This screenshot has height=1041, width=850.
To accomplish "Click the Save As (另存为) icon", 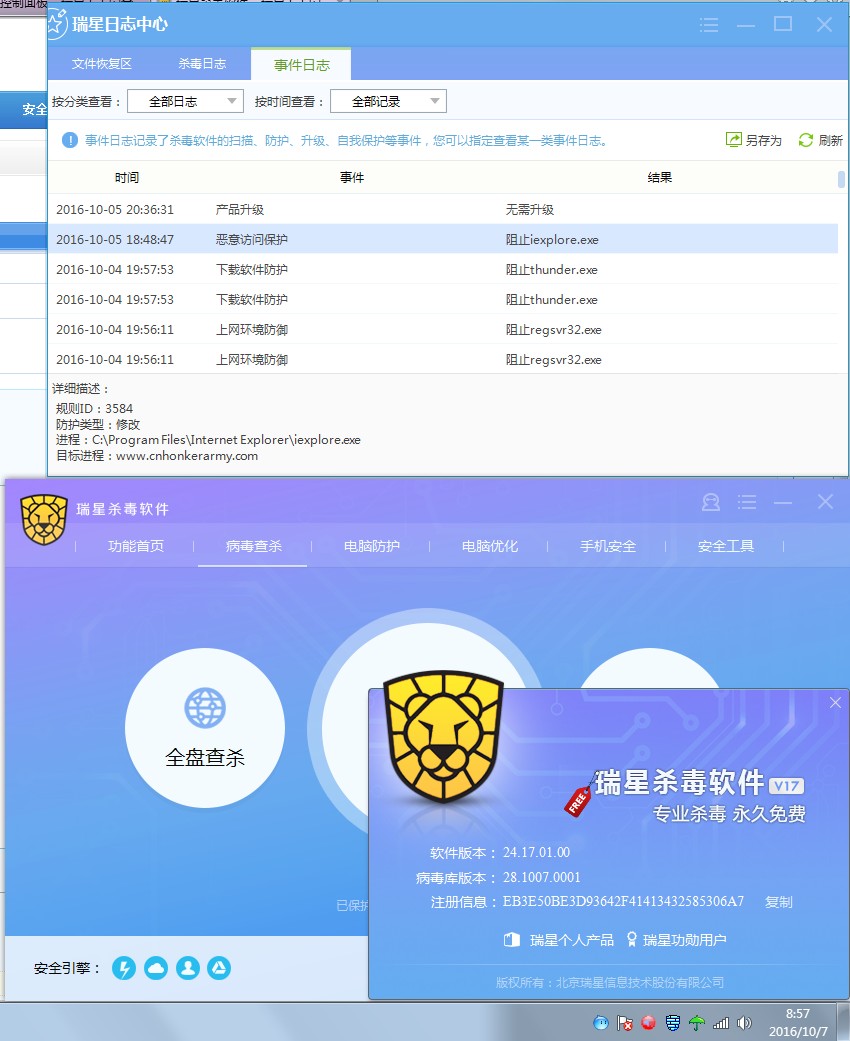I will click(x=734, y=139).
